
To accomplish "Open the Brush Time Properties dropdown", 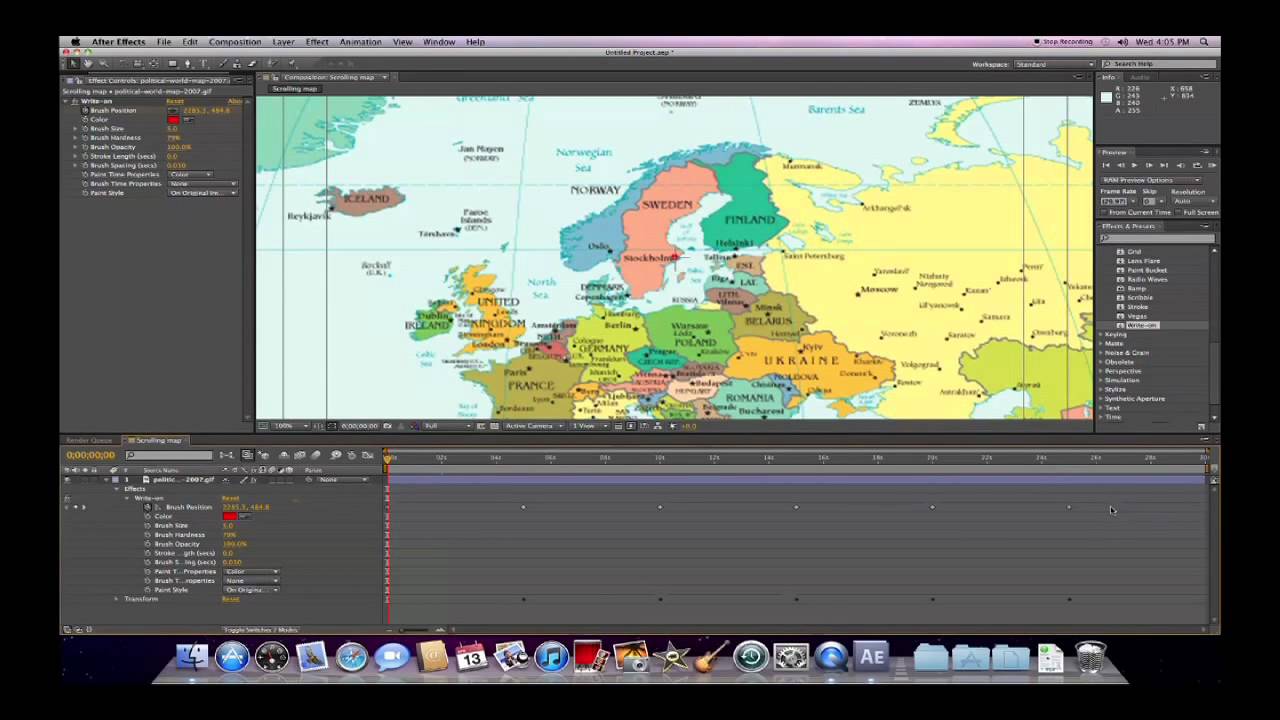I will (203, 183).
